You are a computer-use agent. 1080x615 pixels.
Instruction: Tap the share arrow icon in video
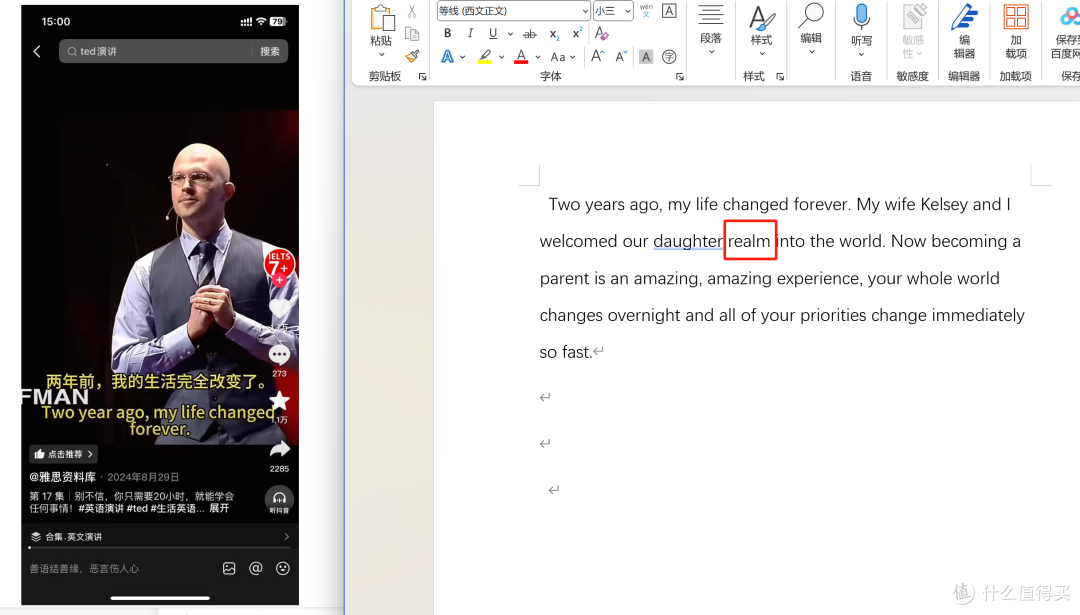tap(279, 450)
